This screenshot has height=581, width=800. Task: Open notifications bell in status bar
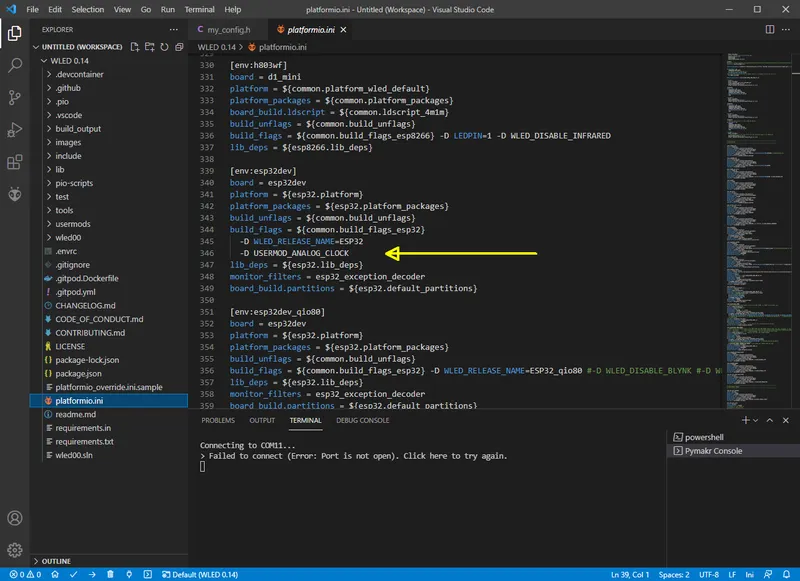[x=786, y=574]
